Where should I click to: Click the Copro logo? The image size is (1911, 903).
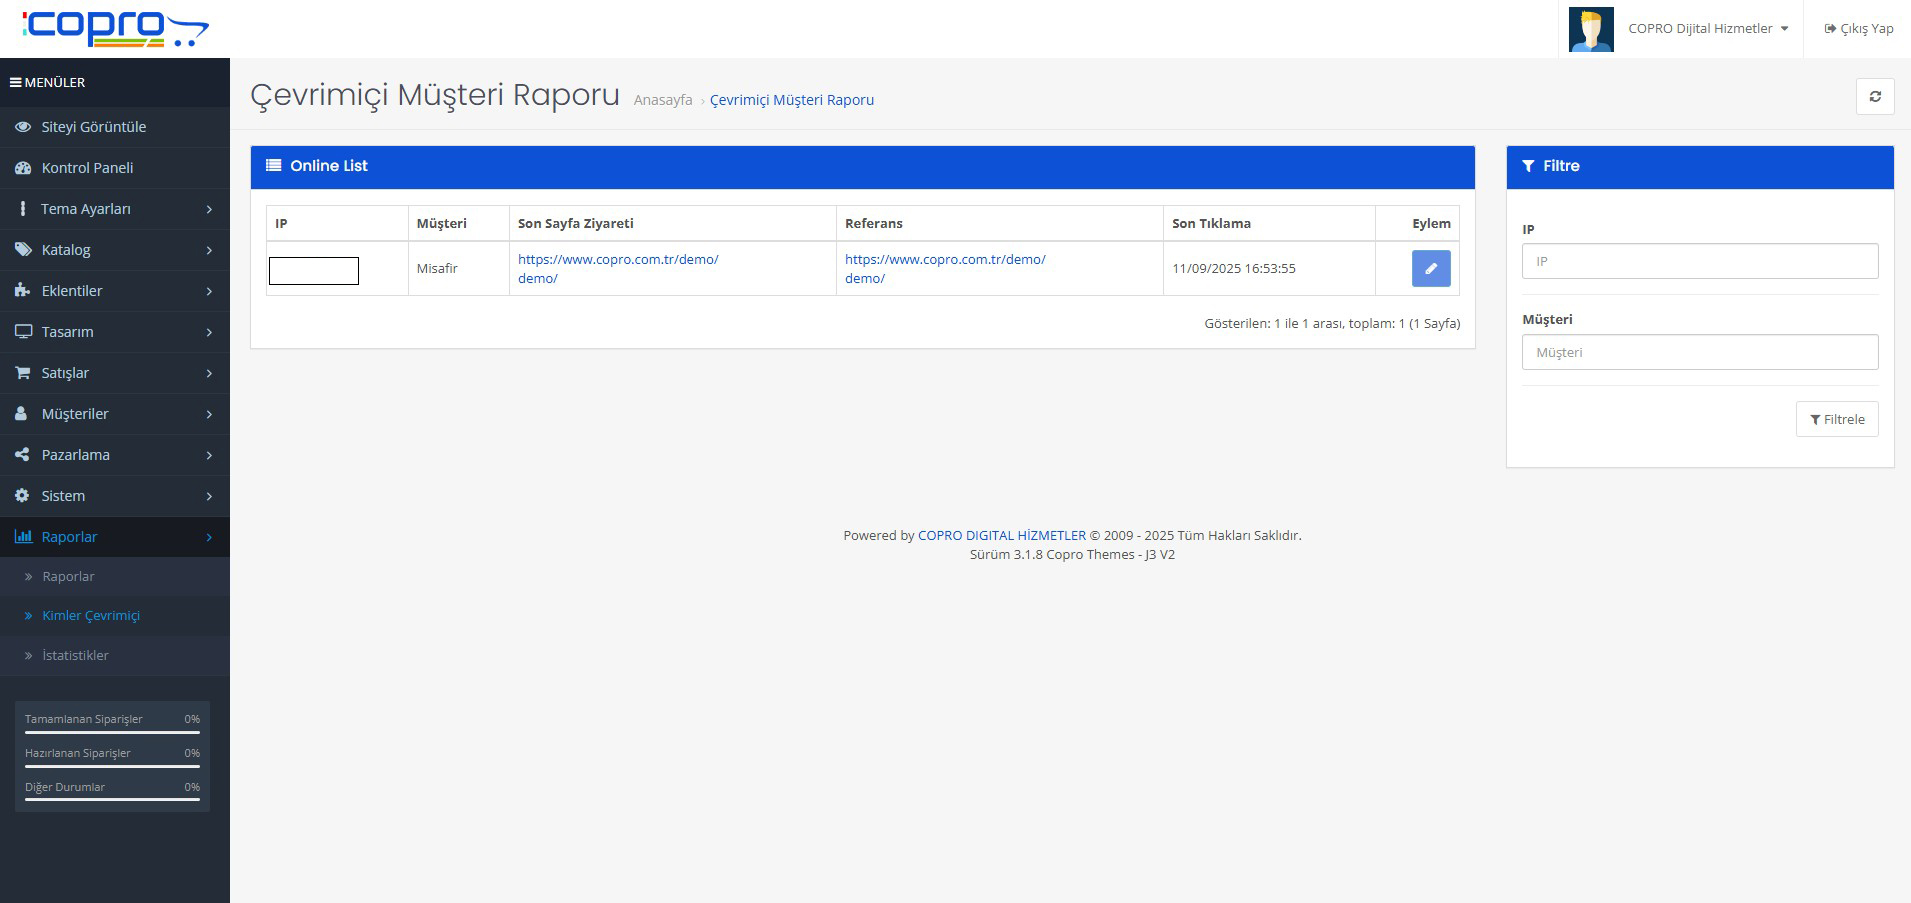(x=115, y=28)
